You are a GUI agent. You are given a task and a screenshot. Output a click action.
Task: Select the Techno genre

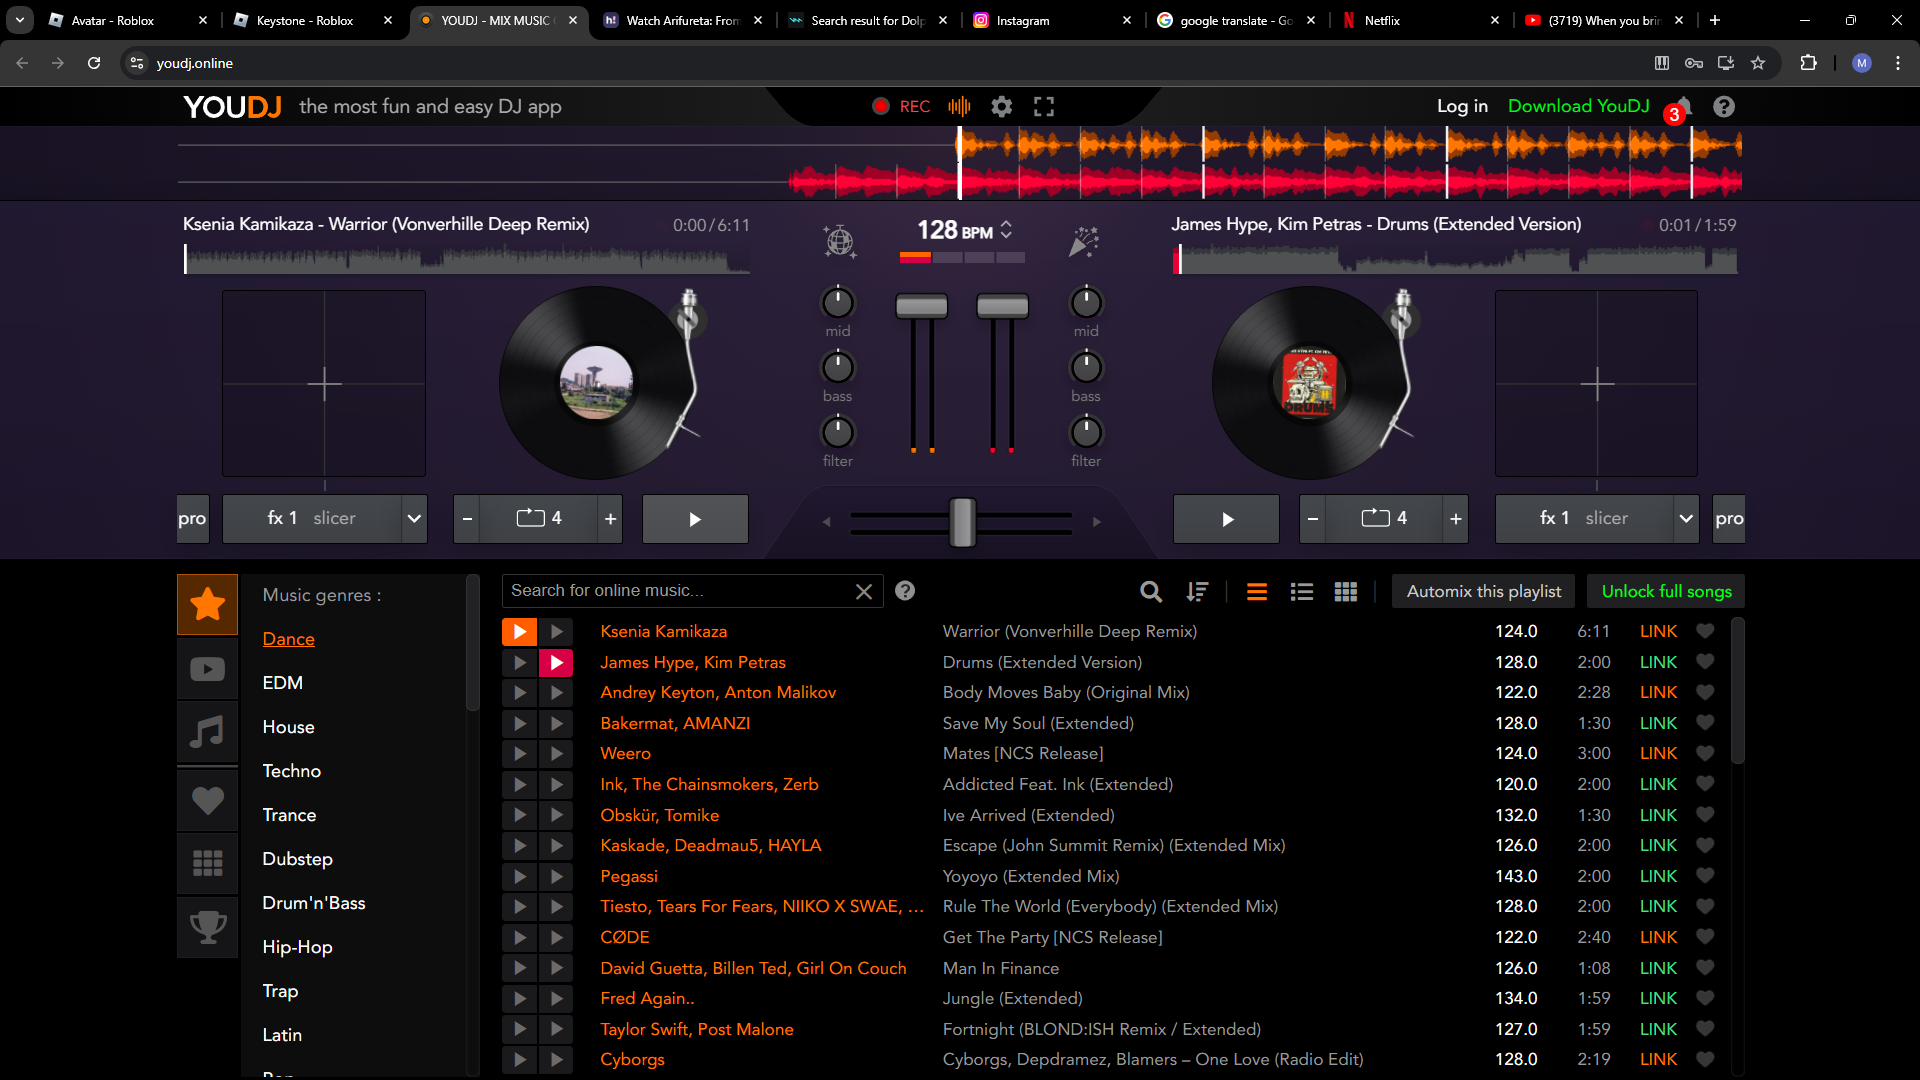tap(291, 771)
